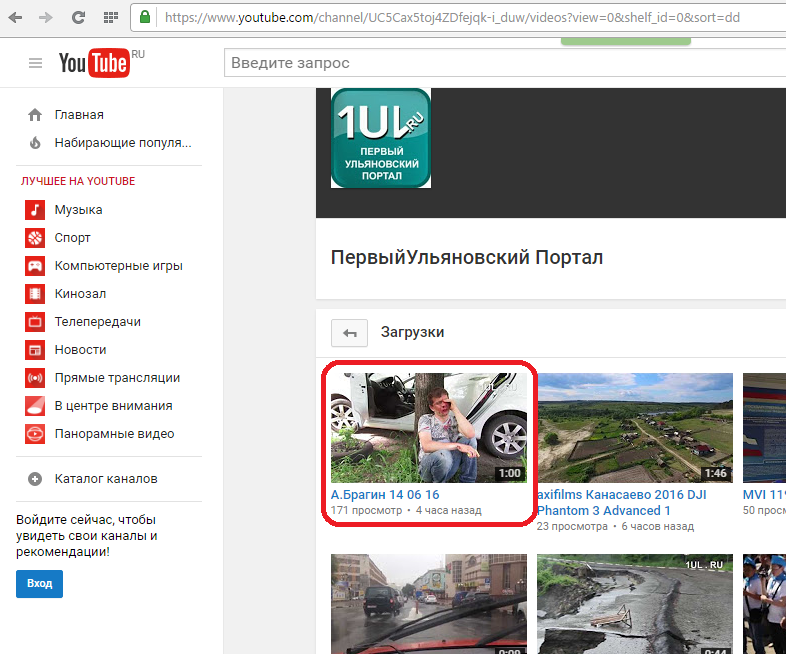
Task: Click '23 просмотра • 6 часов назад' text
Action: (x=616, y=527)
